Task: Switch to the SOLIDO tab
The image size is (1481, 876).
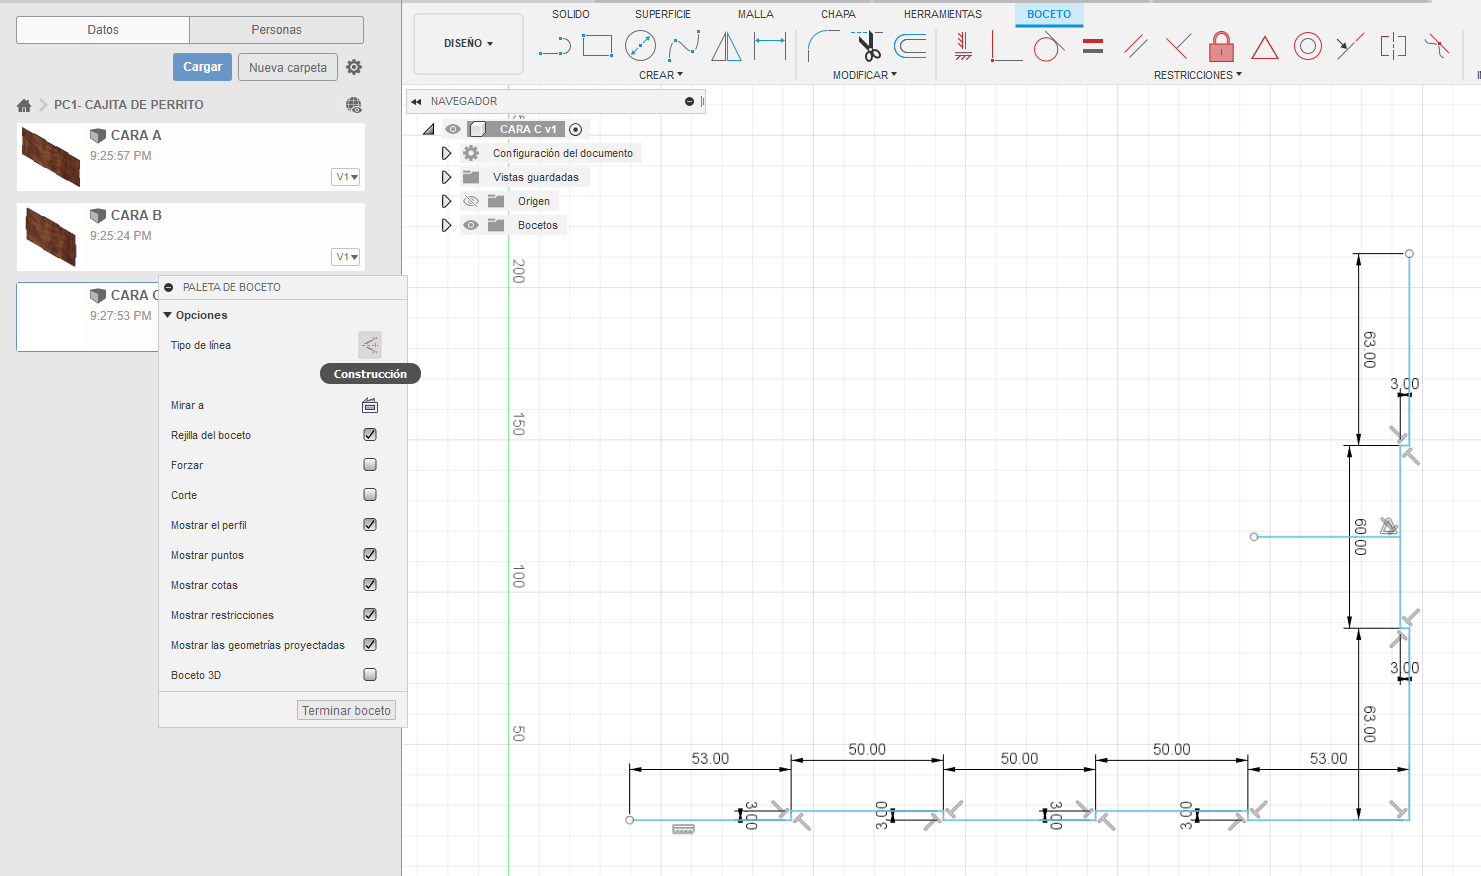Action: (571, 14)
